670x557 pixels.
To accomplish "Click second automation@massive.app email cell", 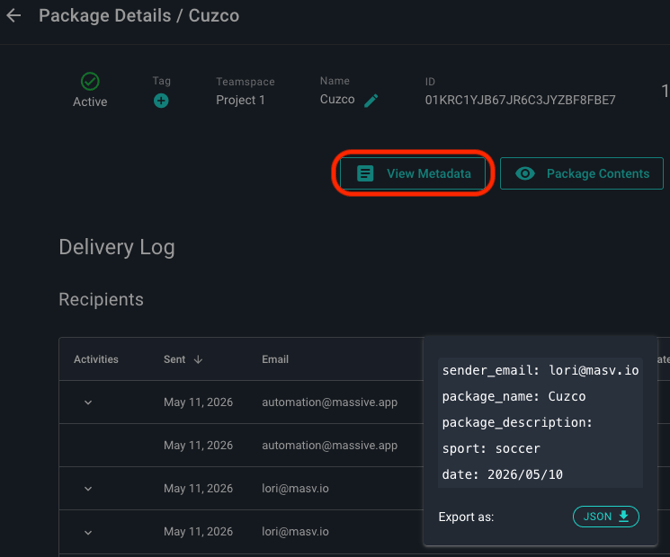I will [329, 446].
